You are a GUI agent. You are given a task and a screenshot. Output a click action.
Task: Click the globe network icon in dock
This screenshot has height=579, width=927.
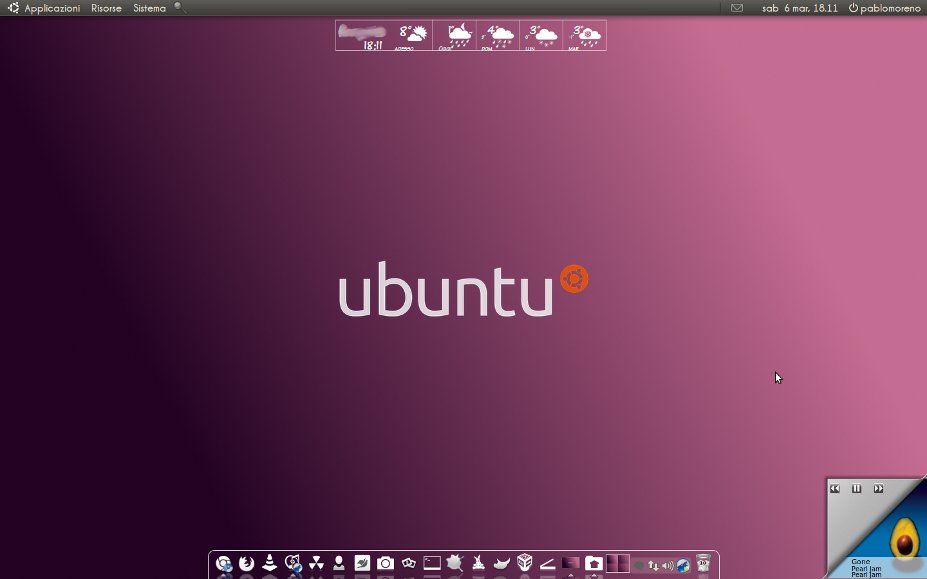click(683, 565)
